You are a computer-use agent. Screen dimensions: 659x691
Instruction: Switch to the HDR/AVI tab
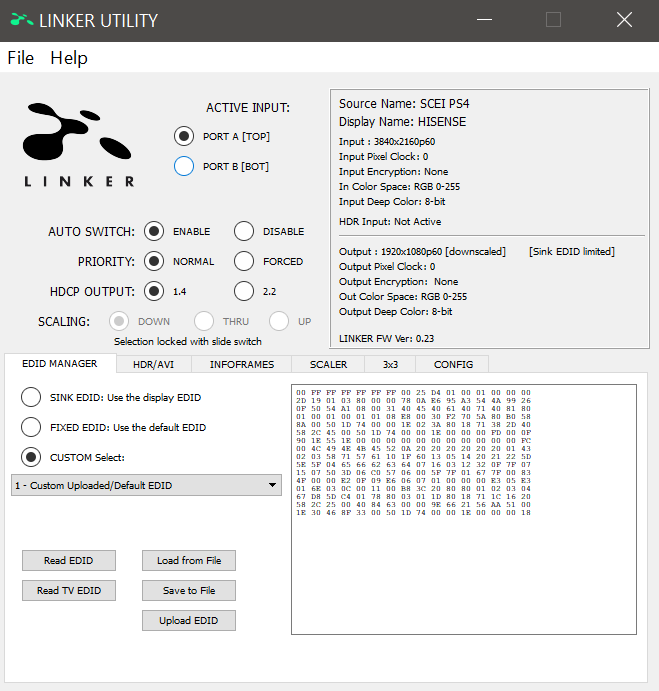153,365
